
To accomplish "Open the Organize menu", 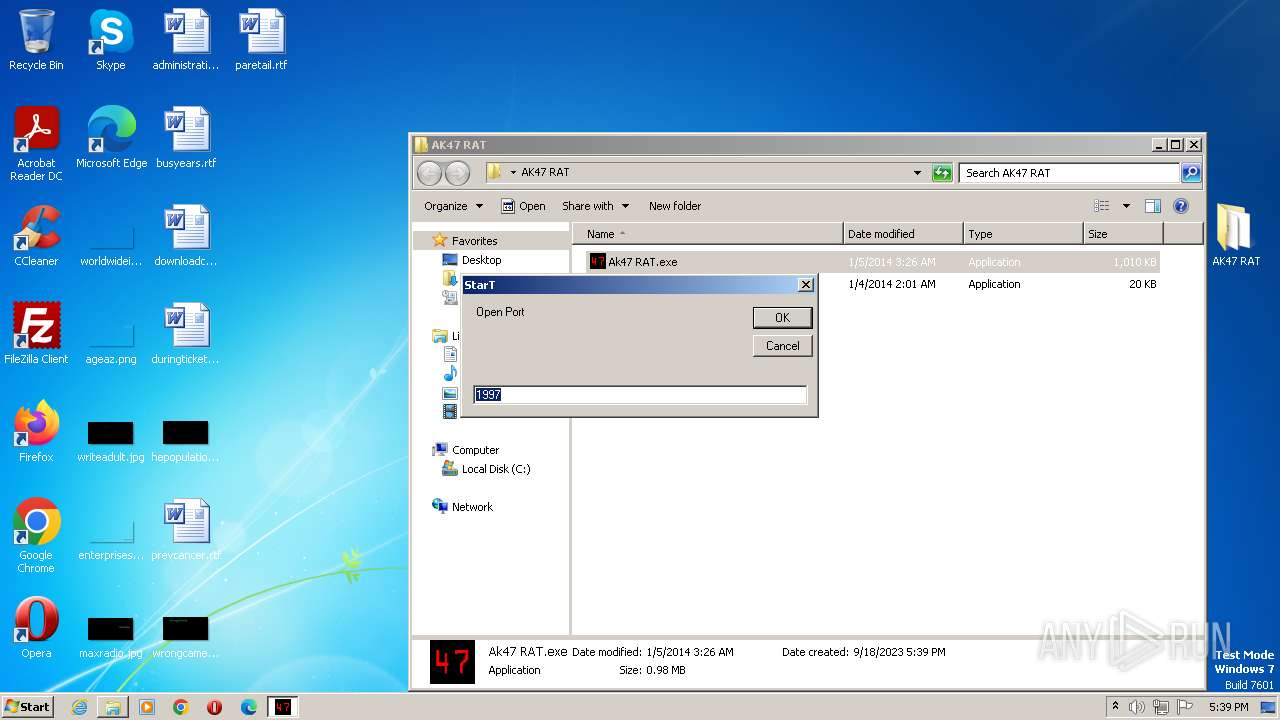I will point(453,206).
